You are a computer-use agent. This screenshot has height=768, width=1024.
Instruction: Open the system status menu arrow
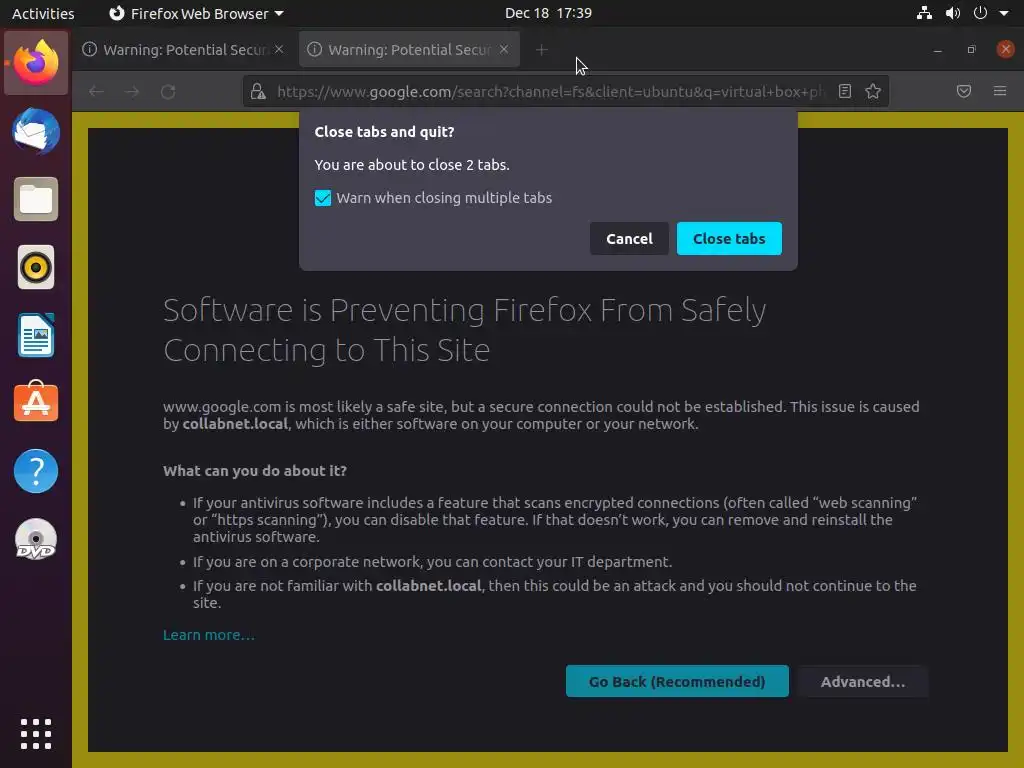(x=1004, y=13)
